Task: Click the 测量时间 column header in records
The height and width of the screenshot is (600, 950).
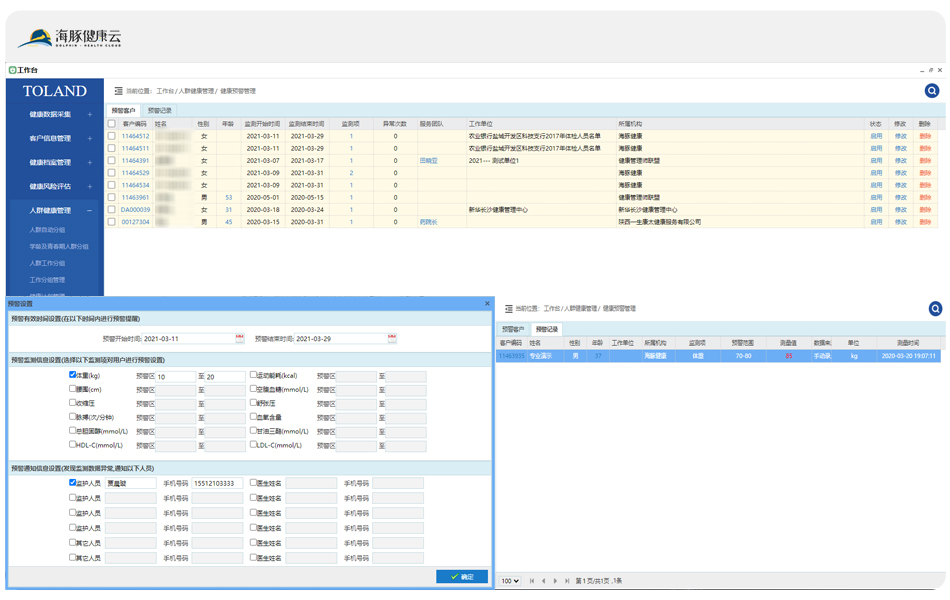Action: pos(908,343)
